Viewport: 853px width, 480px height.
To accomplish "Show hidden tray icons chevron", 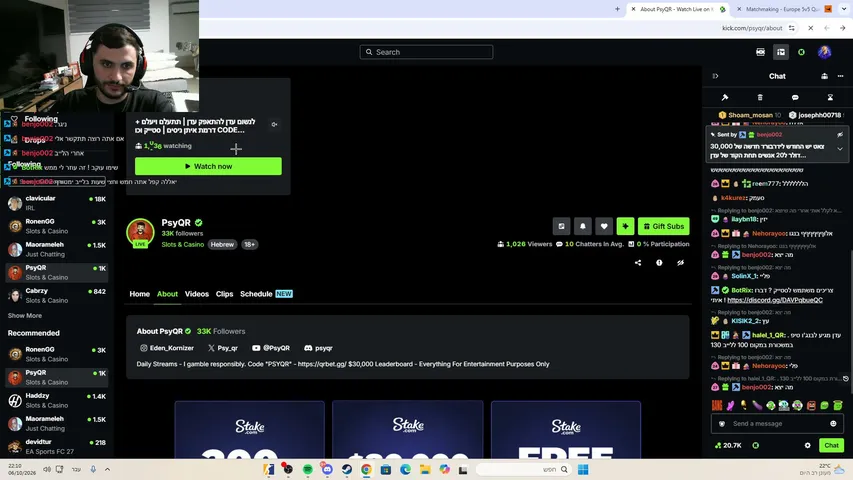I will coord(107,469).
